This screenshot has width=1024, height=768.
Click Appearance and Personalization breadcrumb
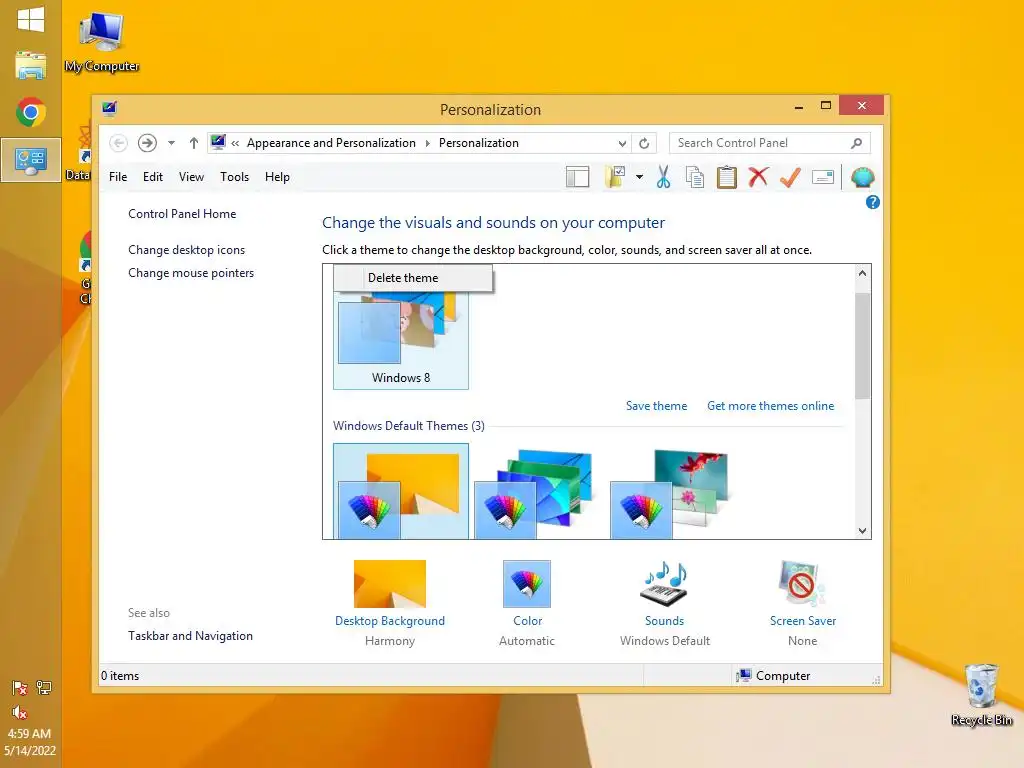(x=331, y=143)
